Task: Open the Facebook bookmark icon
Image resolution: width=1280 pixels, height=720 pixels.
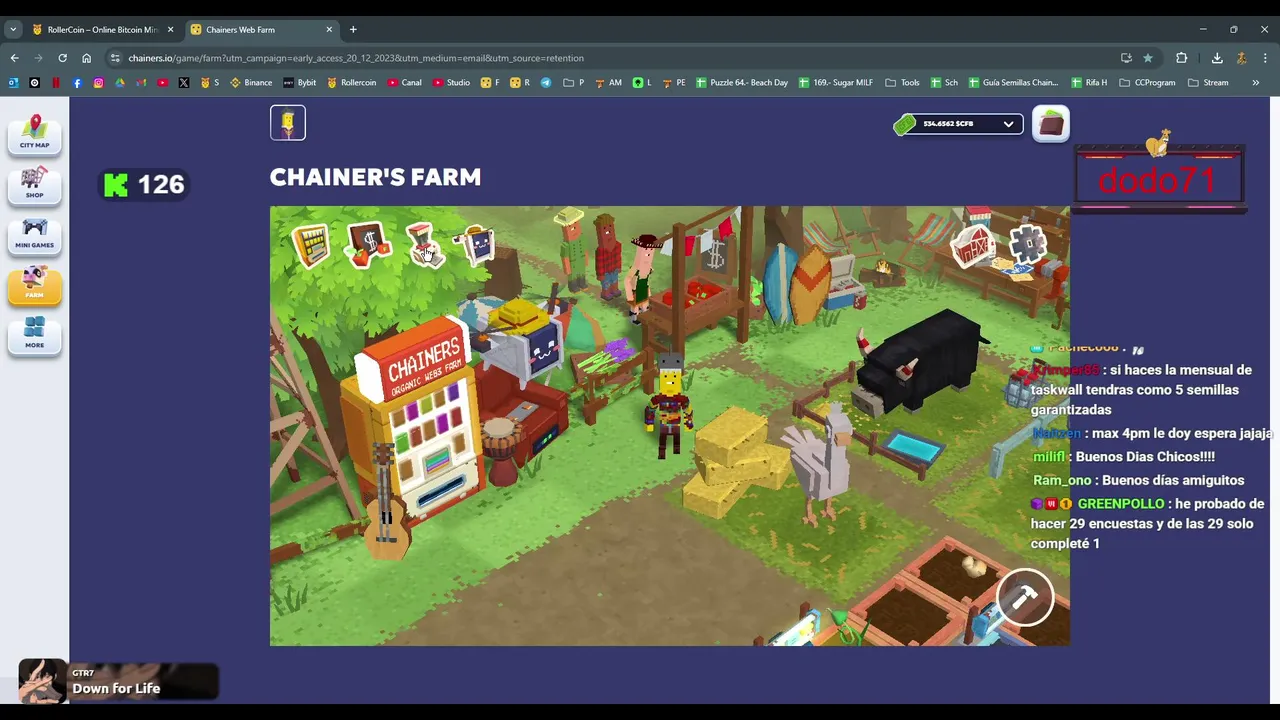Action: click(77, 83)
